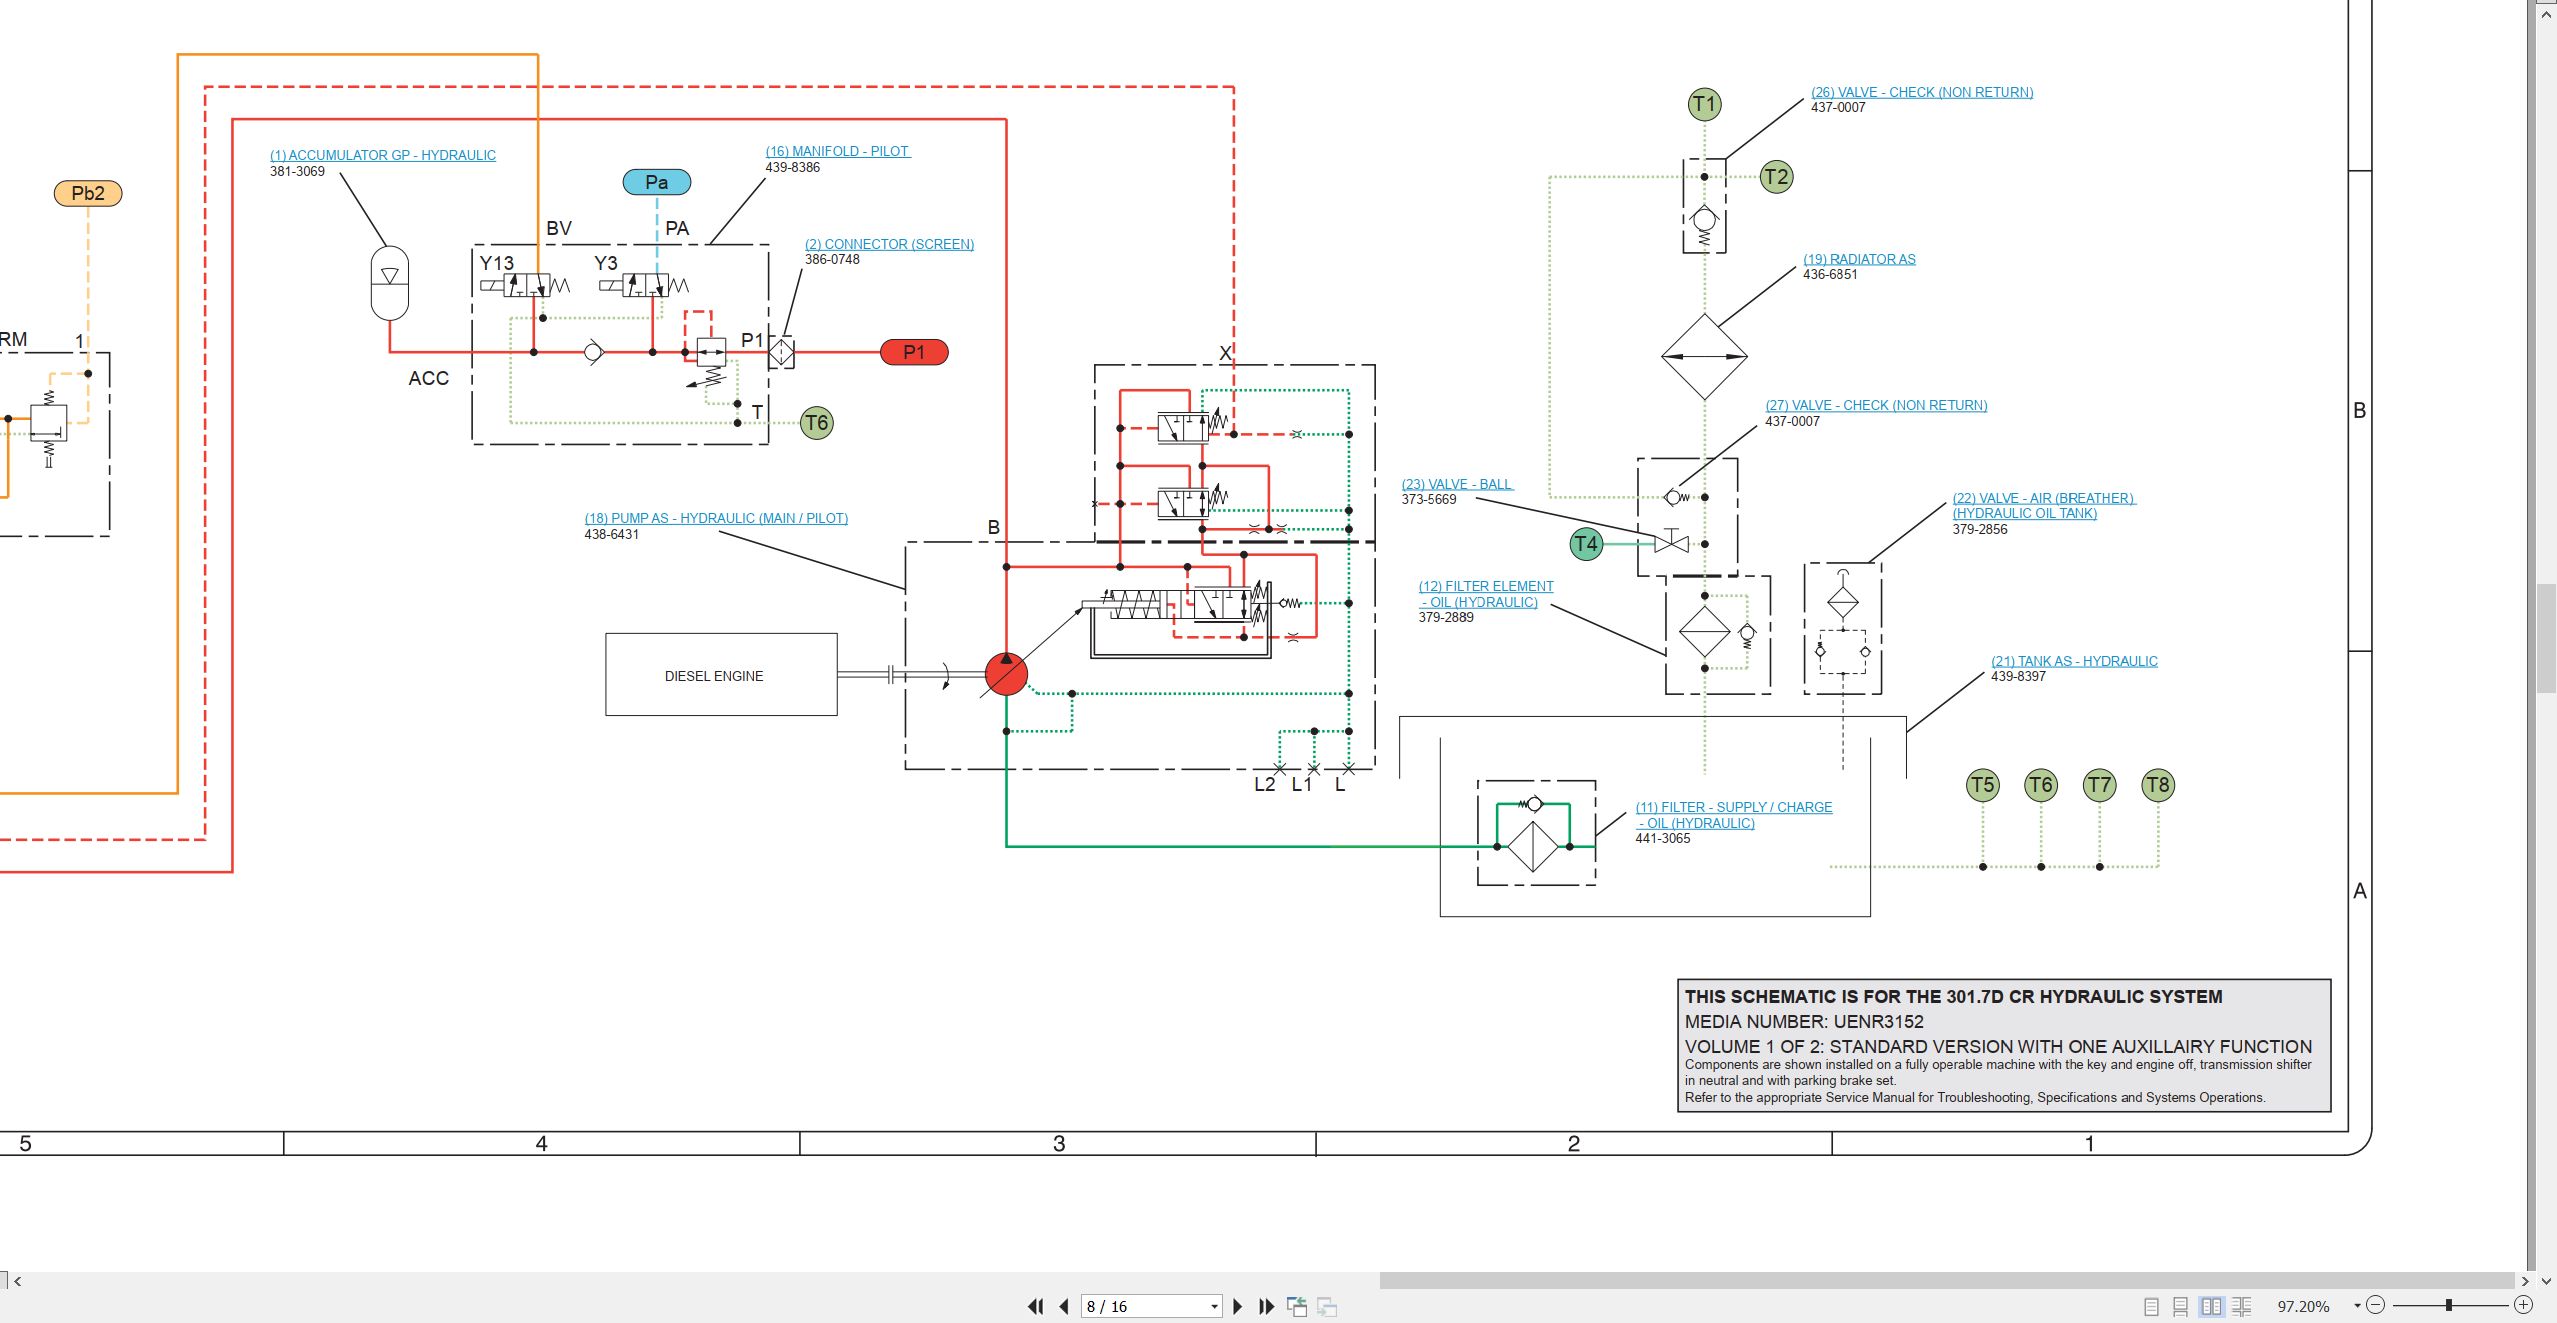This screenshot has width=2557, height=1323.
Task: Select the facing pages layout
Action: (2211, 1306)
